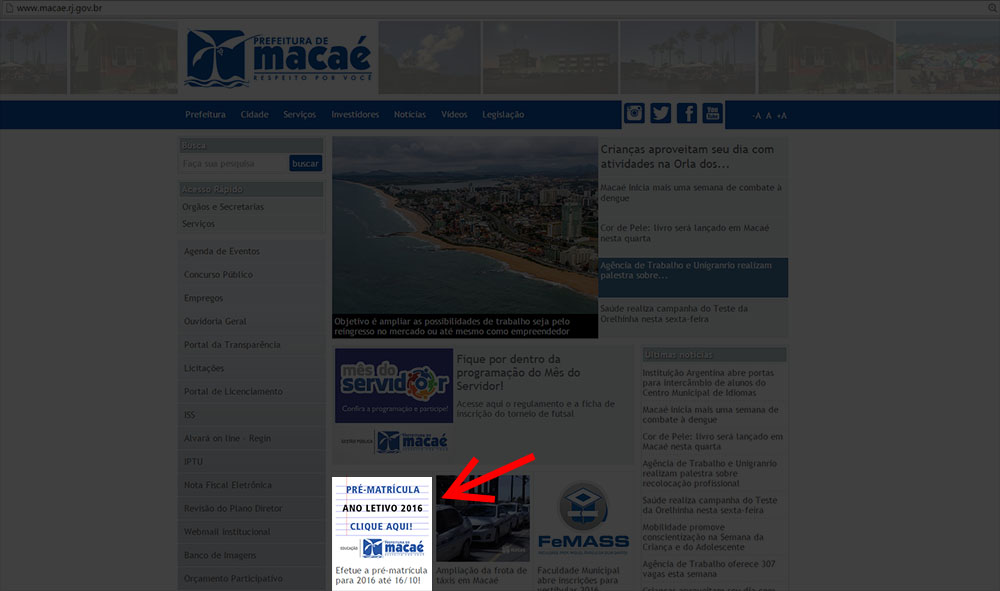This screenshot has width=1000, height=591.
Task: Click the Prefeitura de Macaé logo
Action: 278,59
